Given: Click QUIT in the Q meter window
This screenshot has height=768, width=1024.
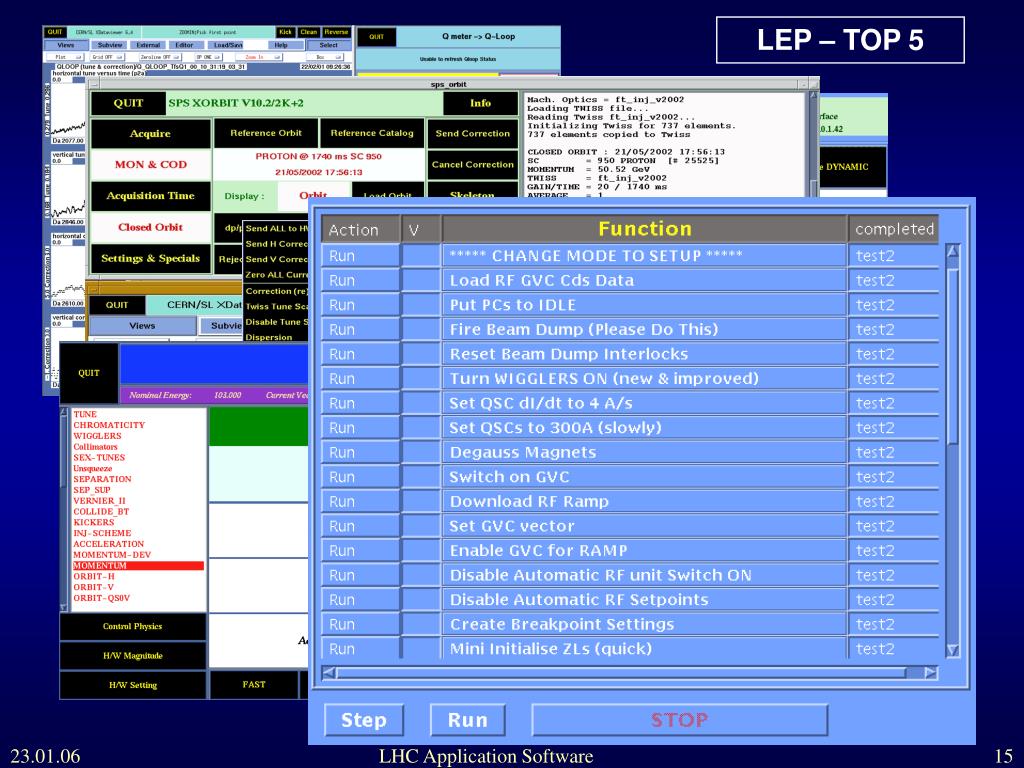Looking at the screenshot, I should [376, 37].
